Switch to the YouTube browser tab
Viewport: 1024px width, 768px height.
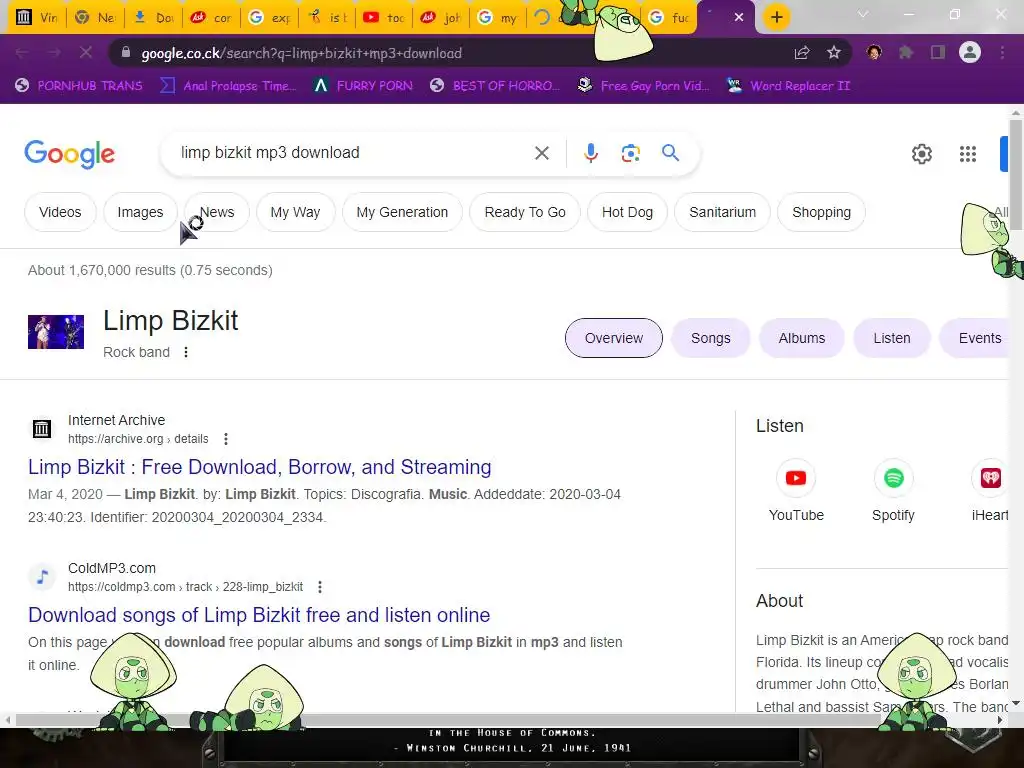[x=384, y=18]
